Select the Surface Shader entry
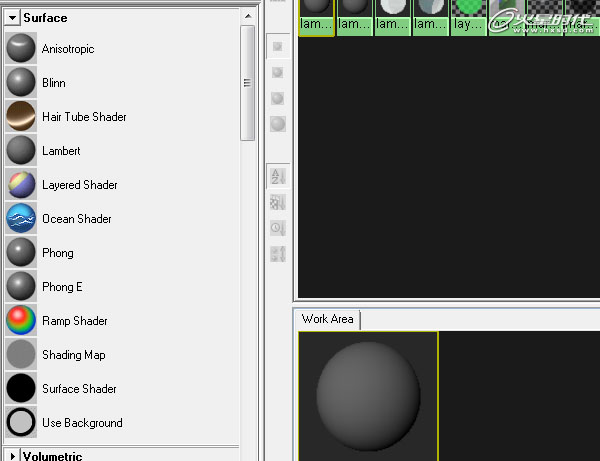Viewport: 600px width, 461px height. [61, 389]
